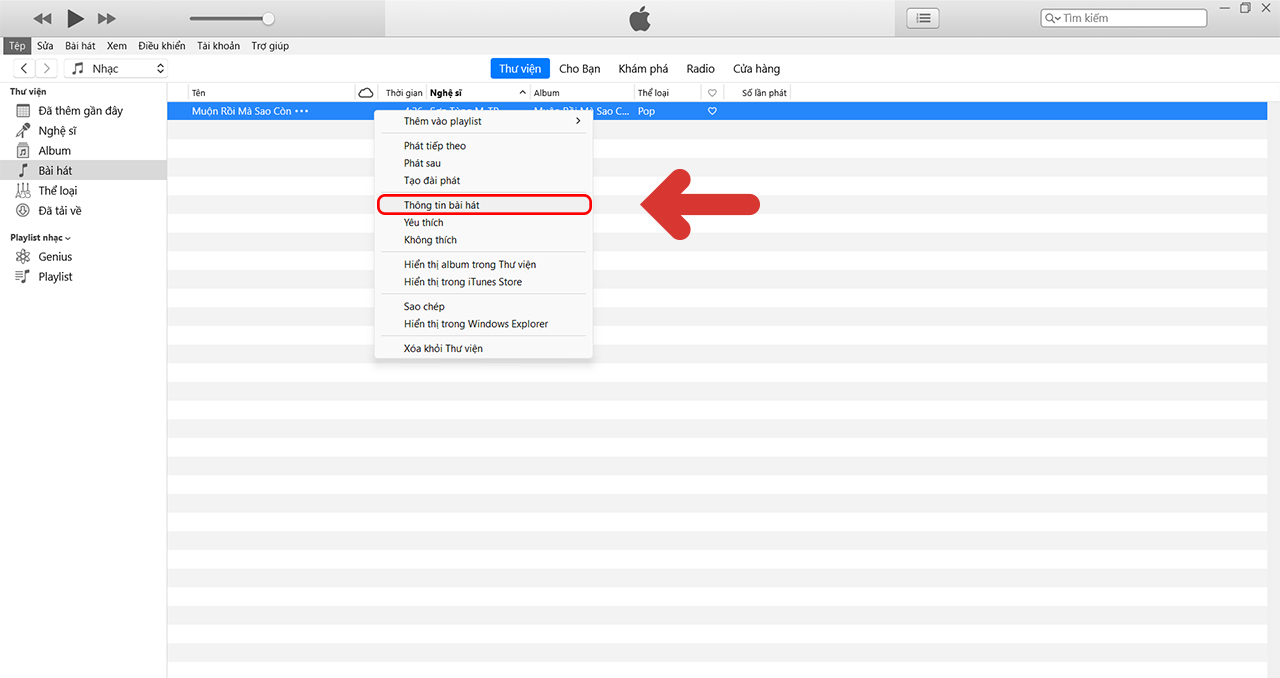
Task: Open the Bài hát menu
Action: pos(80,46)
